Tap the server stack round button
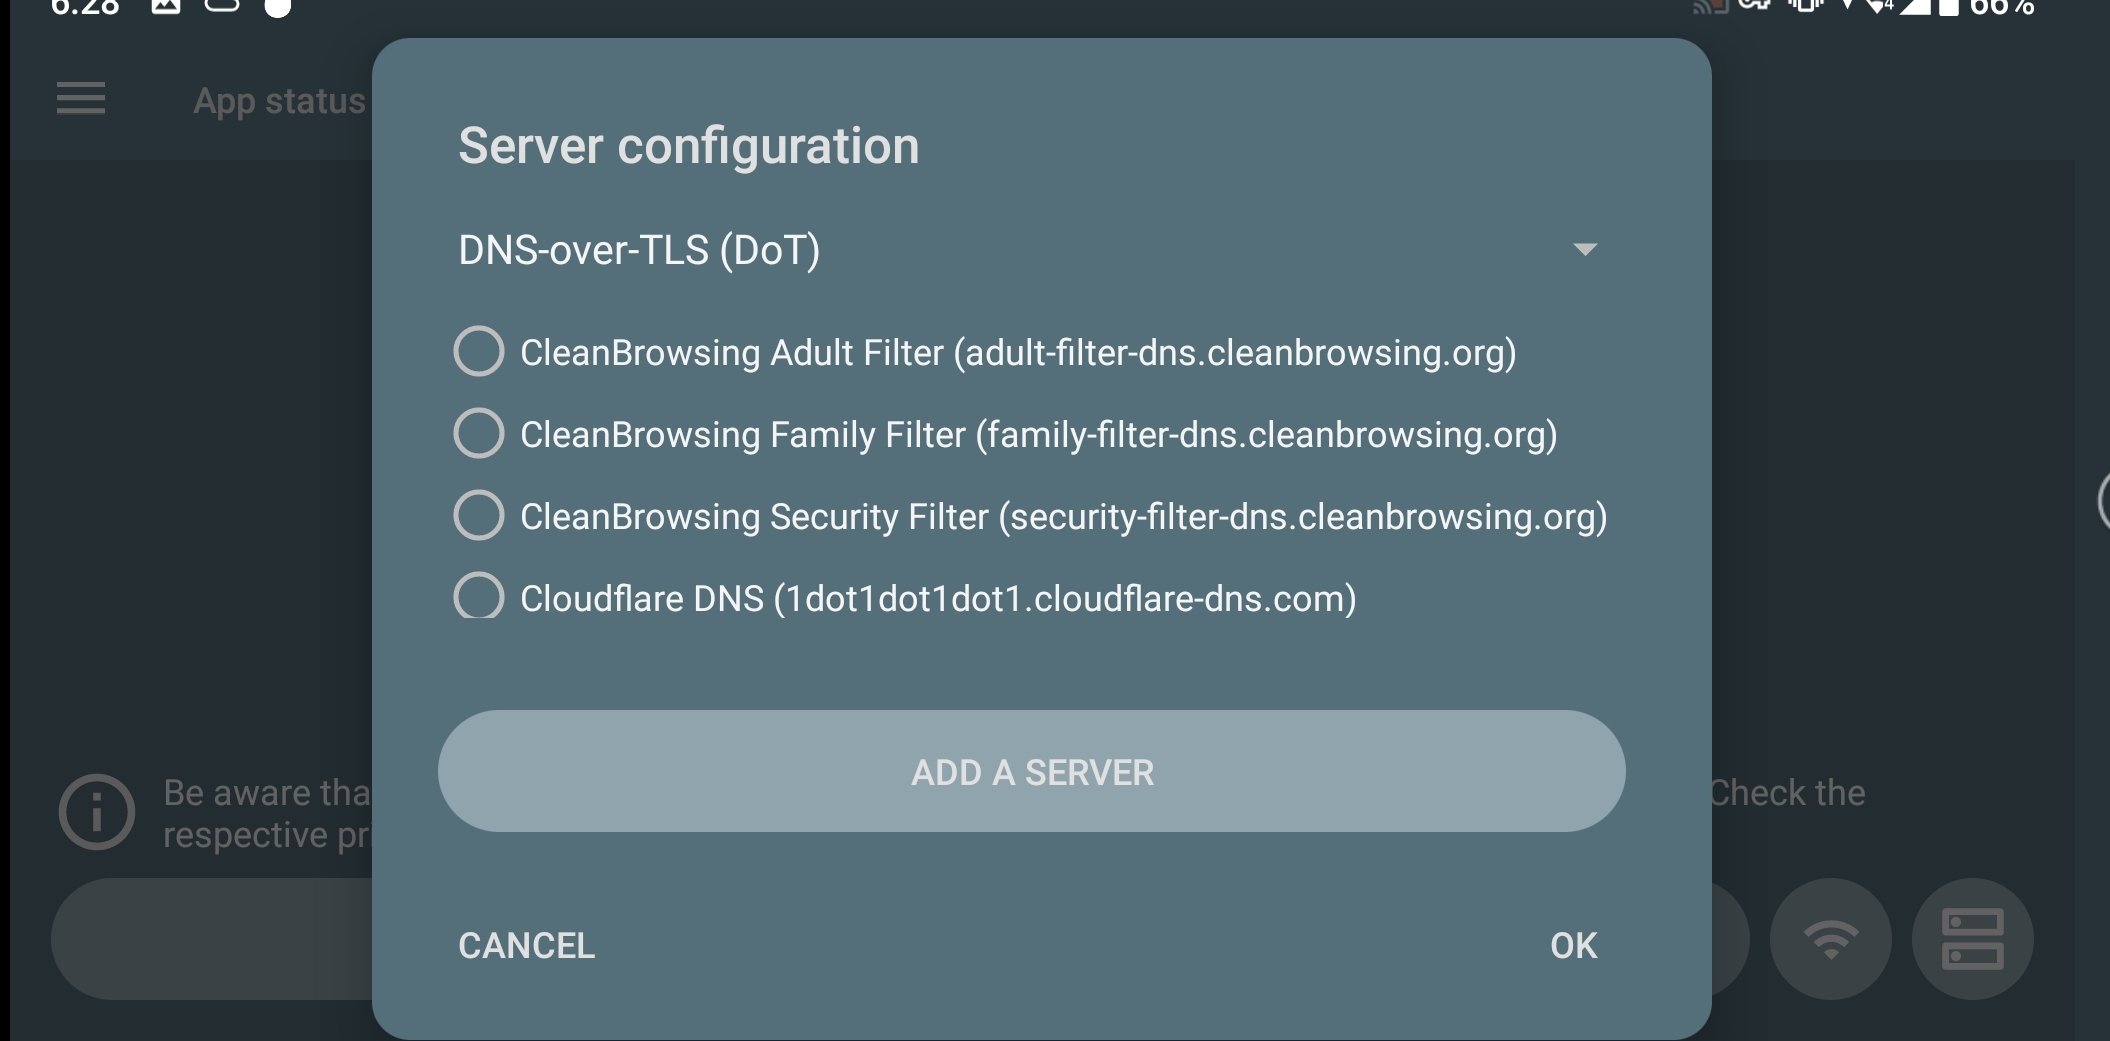This screenshot has width=2110, height=1041. tap(1972, 938)
